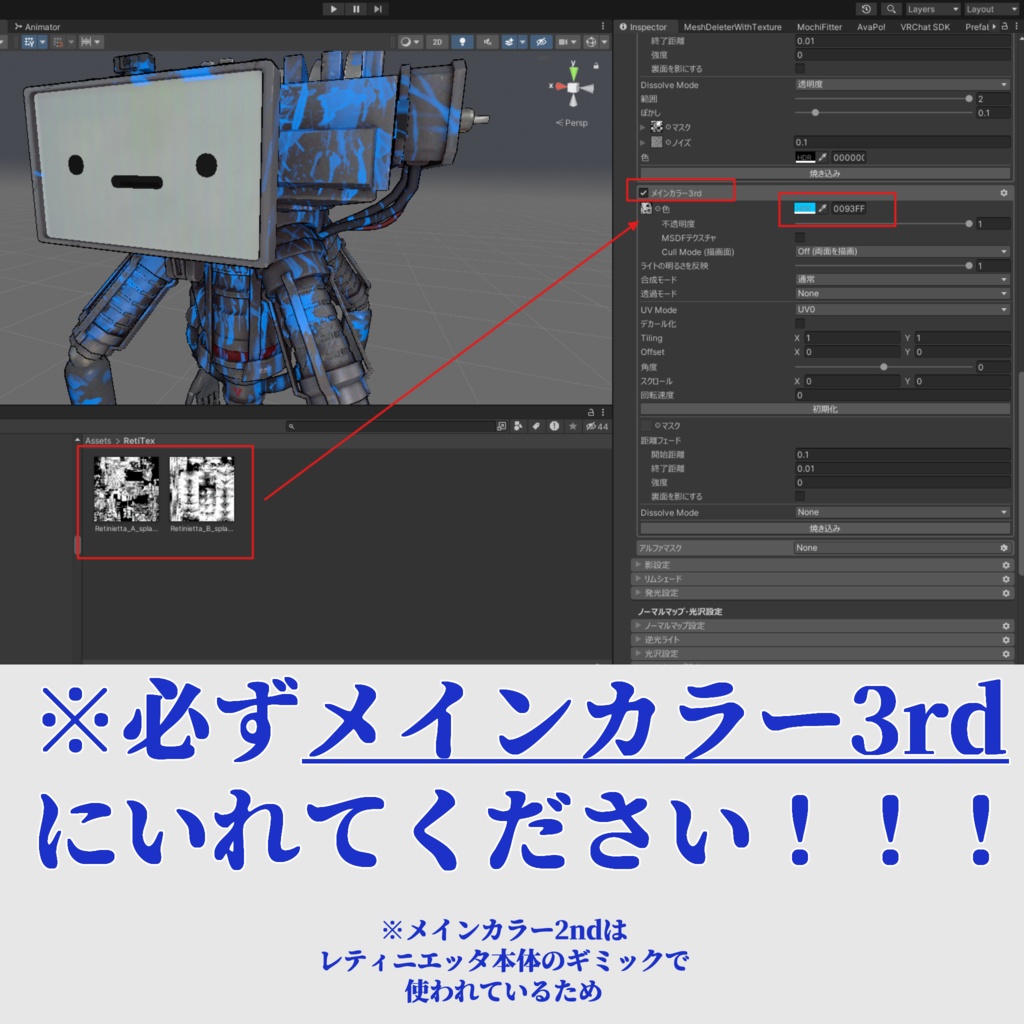Open the 透過モード None dropdown
The width and height of the screenshot is (1024, 1024).
[902, 294]
